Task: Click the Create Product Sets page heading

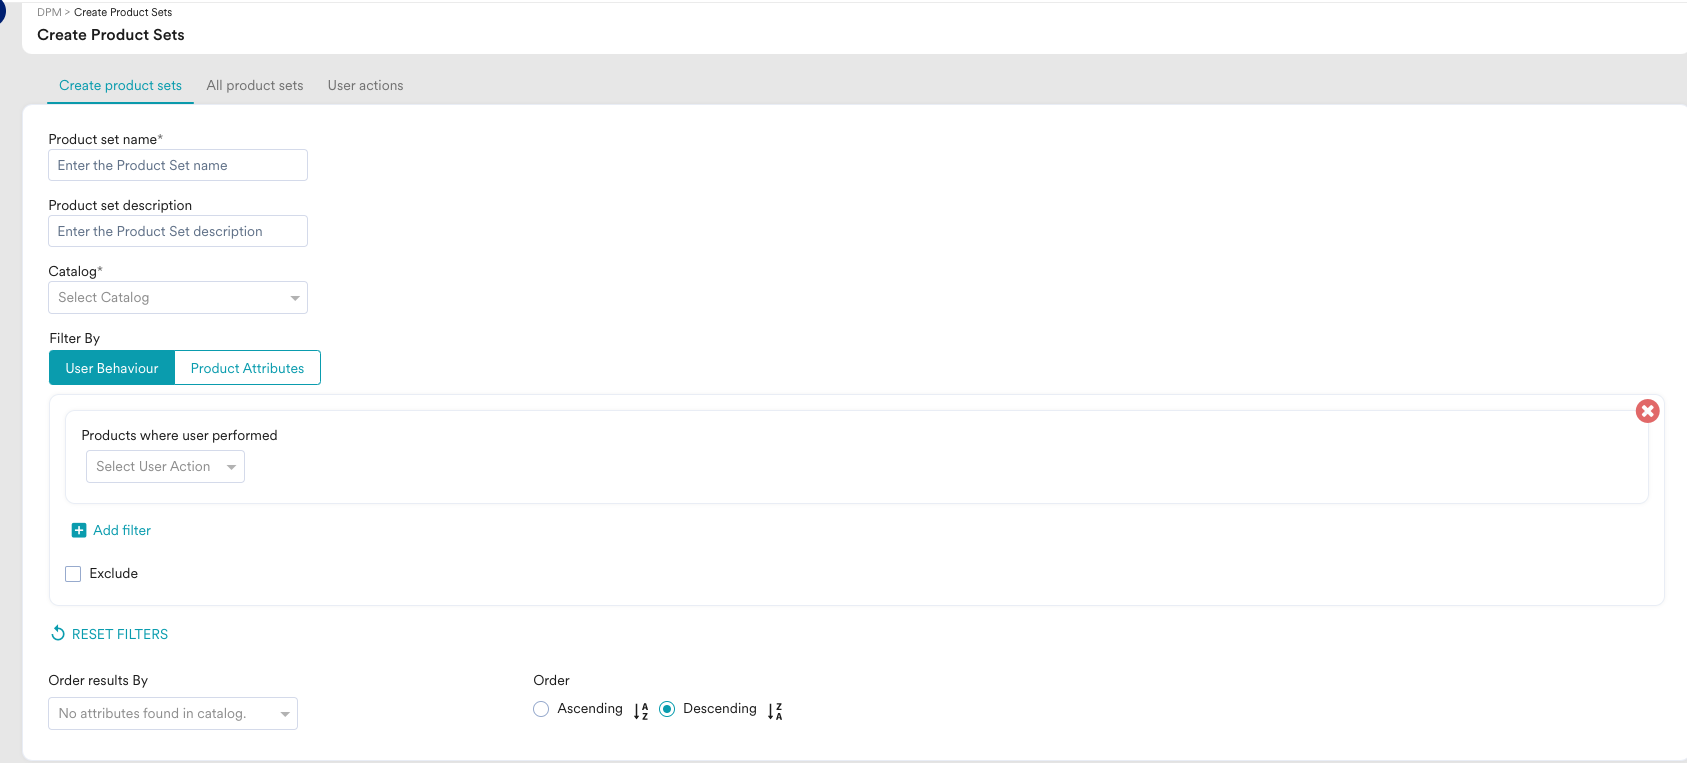Action: pyautogui.click(x=111, y=35)
